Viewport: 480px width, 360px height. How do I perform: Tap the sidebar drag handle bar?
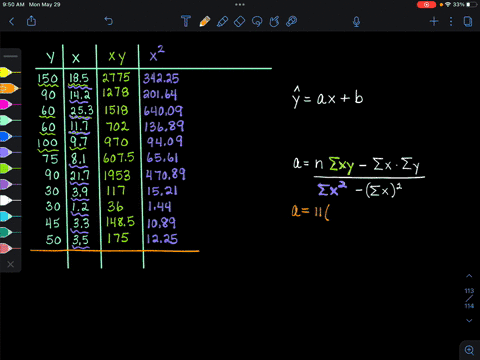click(x=10, y=56)
